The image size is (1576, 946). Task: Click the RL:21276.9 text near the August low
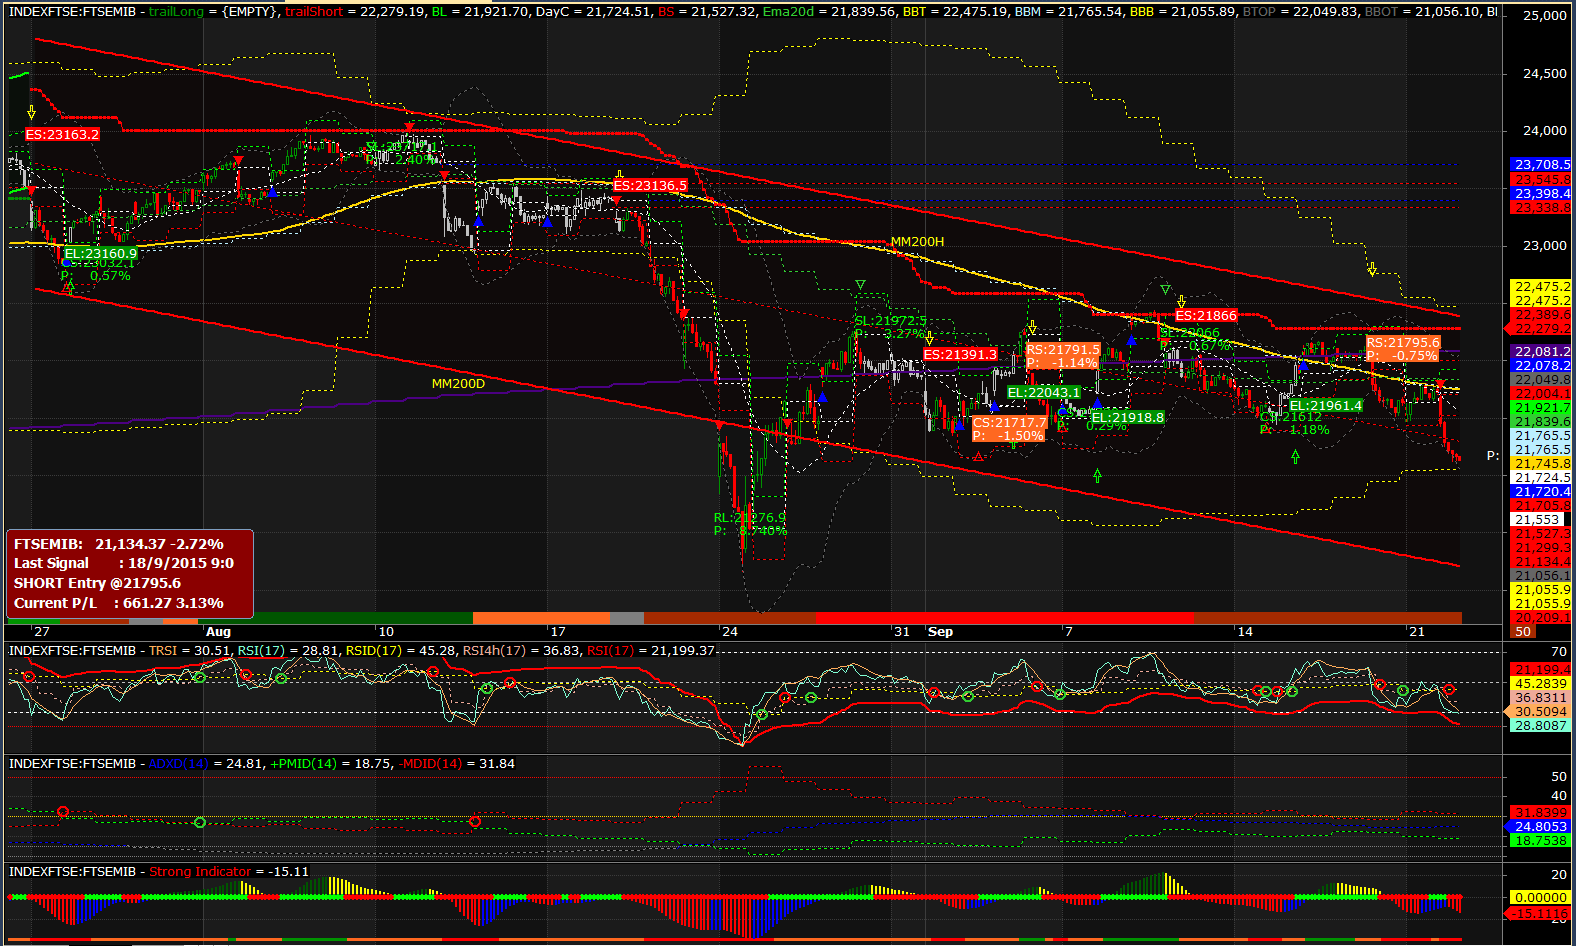[x=749, y=518]
